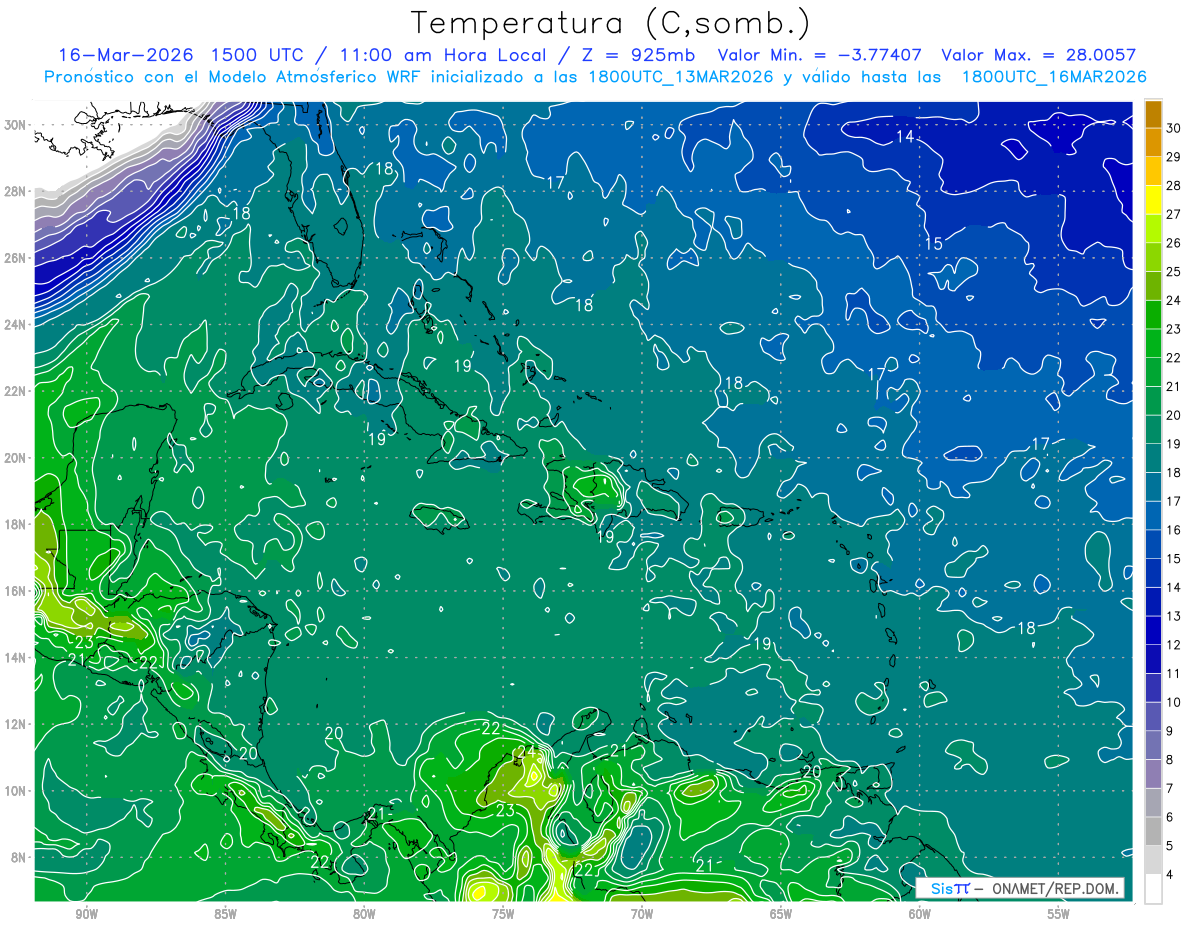Click the '16N' latitude axis label
Viewport: 1200px width, 927px height.
(14, 591)
